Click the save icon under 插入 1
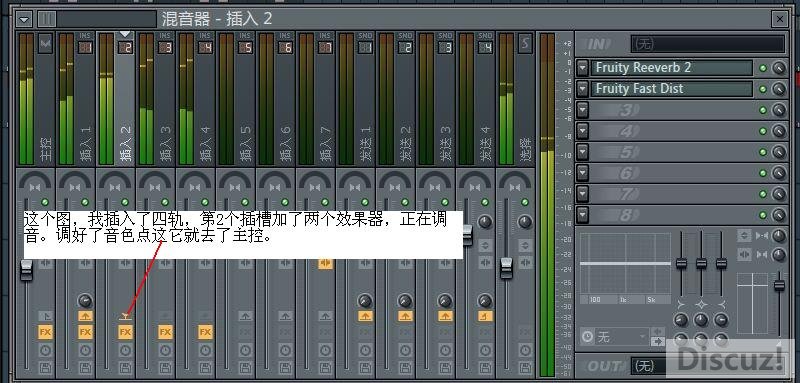This screenshot has width=800, height=383. pyautogui.click(x=85, y=367)
